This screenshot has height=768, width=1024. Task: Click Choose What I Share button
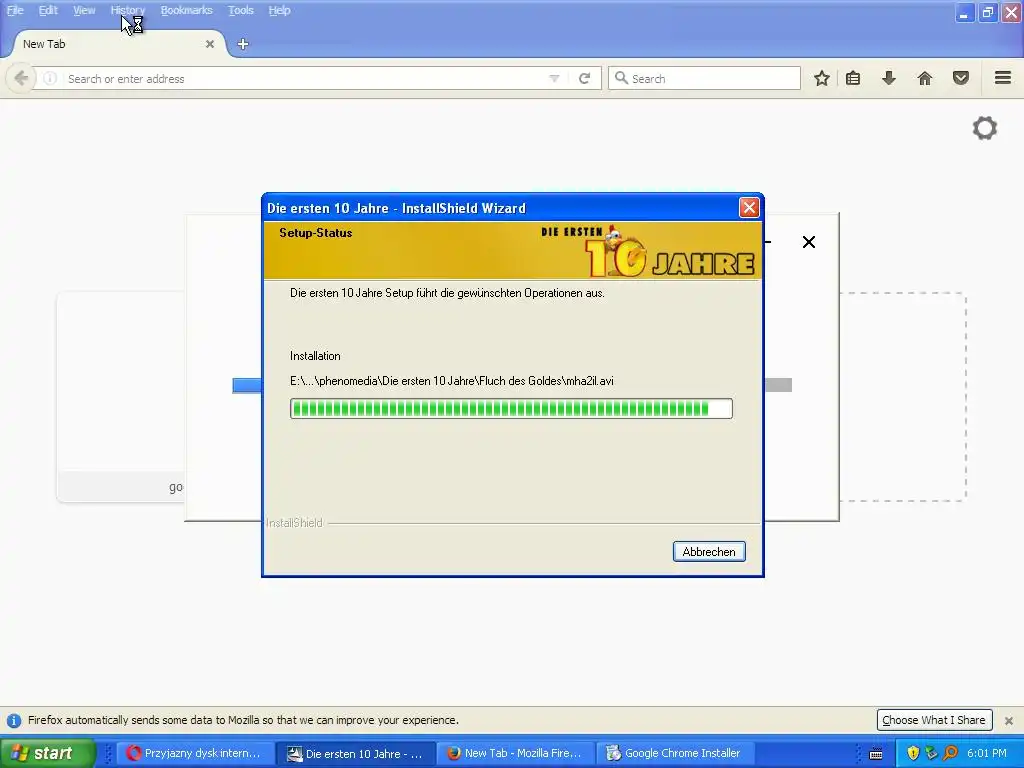934,720
